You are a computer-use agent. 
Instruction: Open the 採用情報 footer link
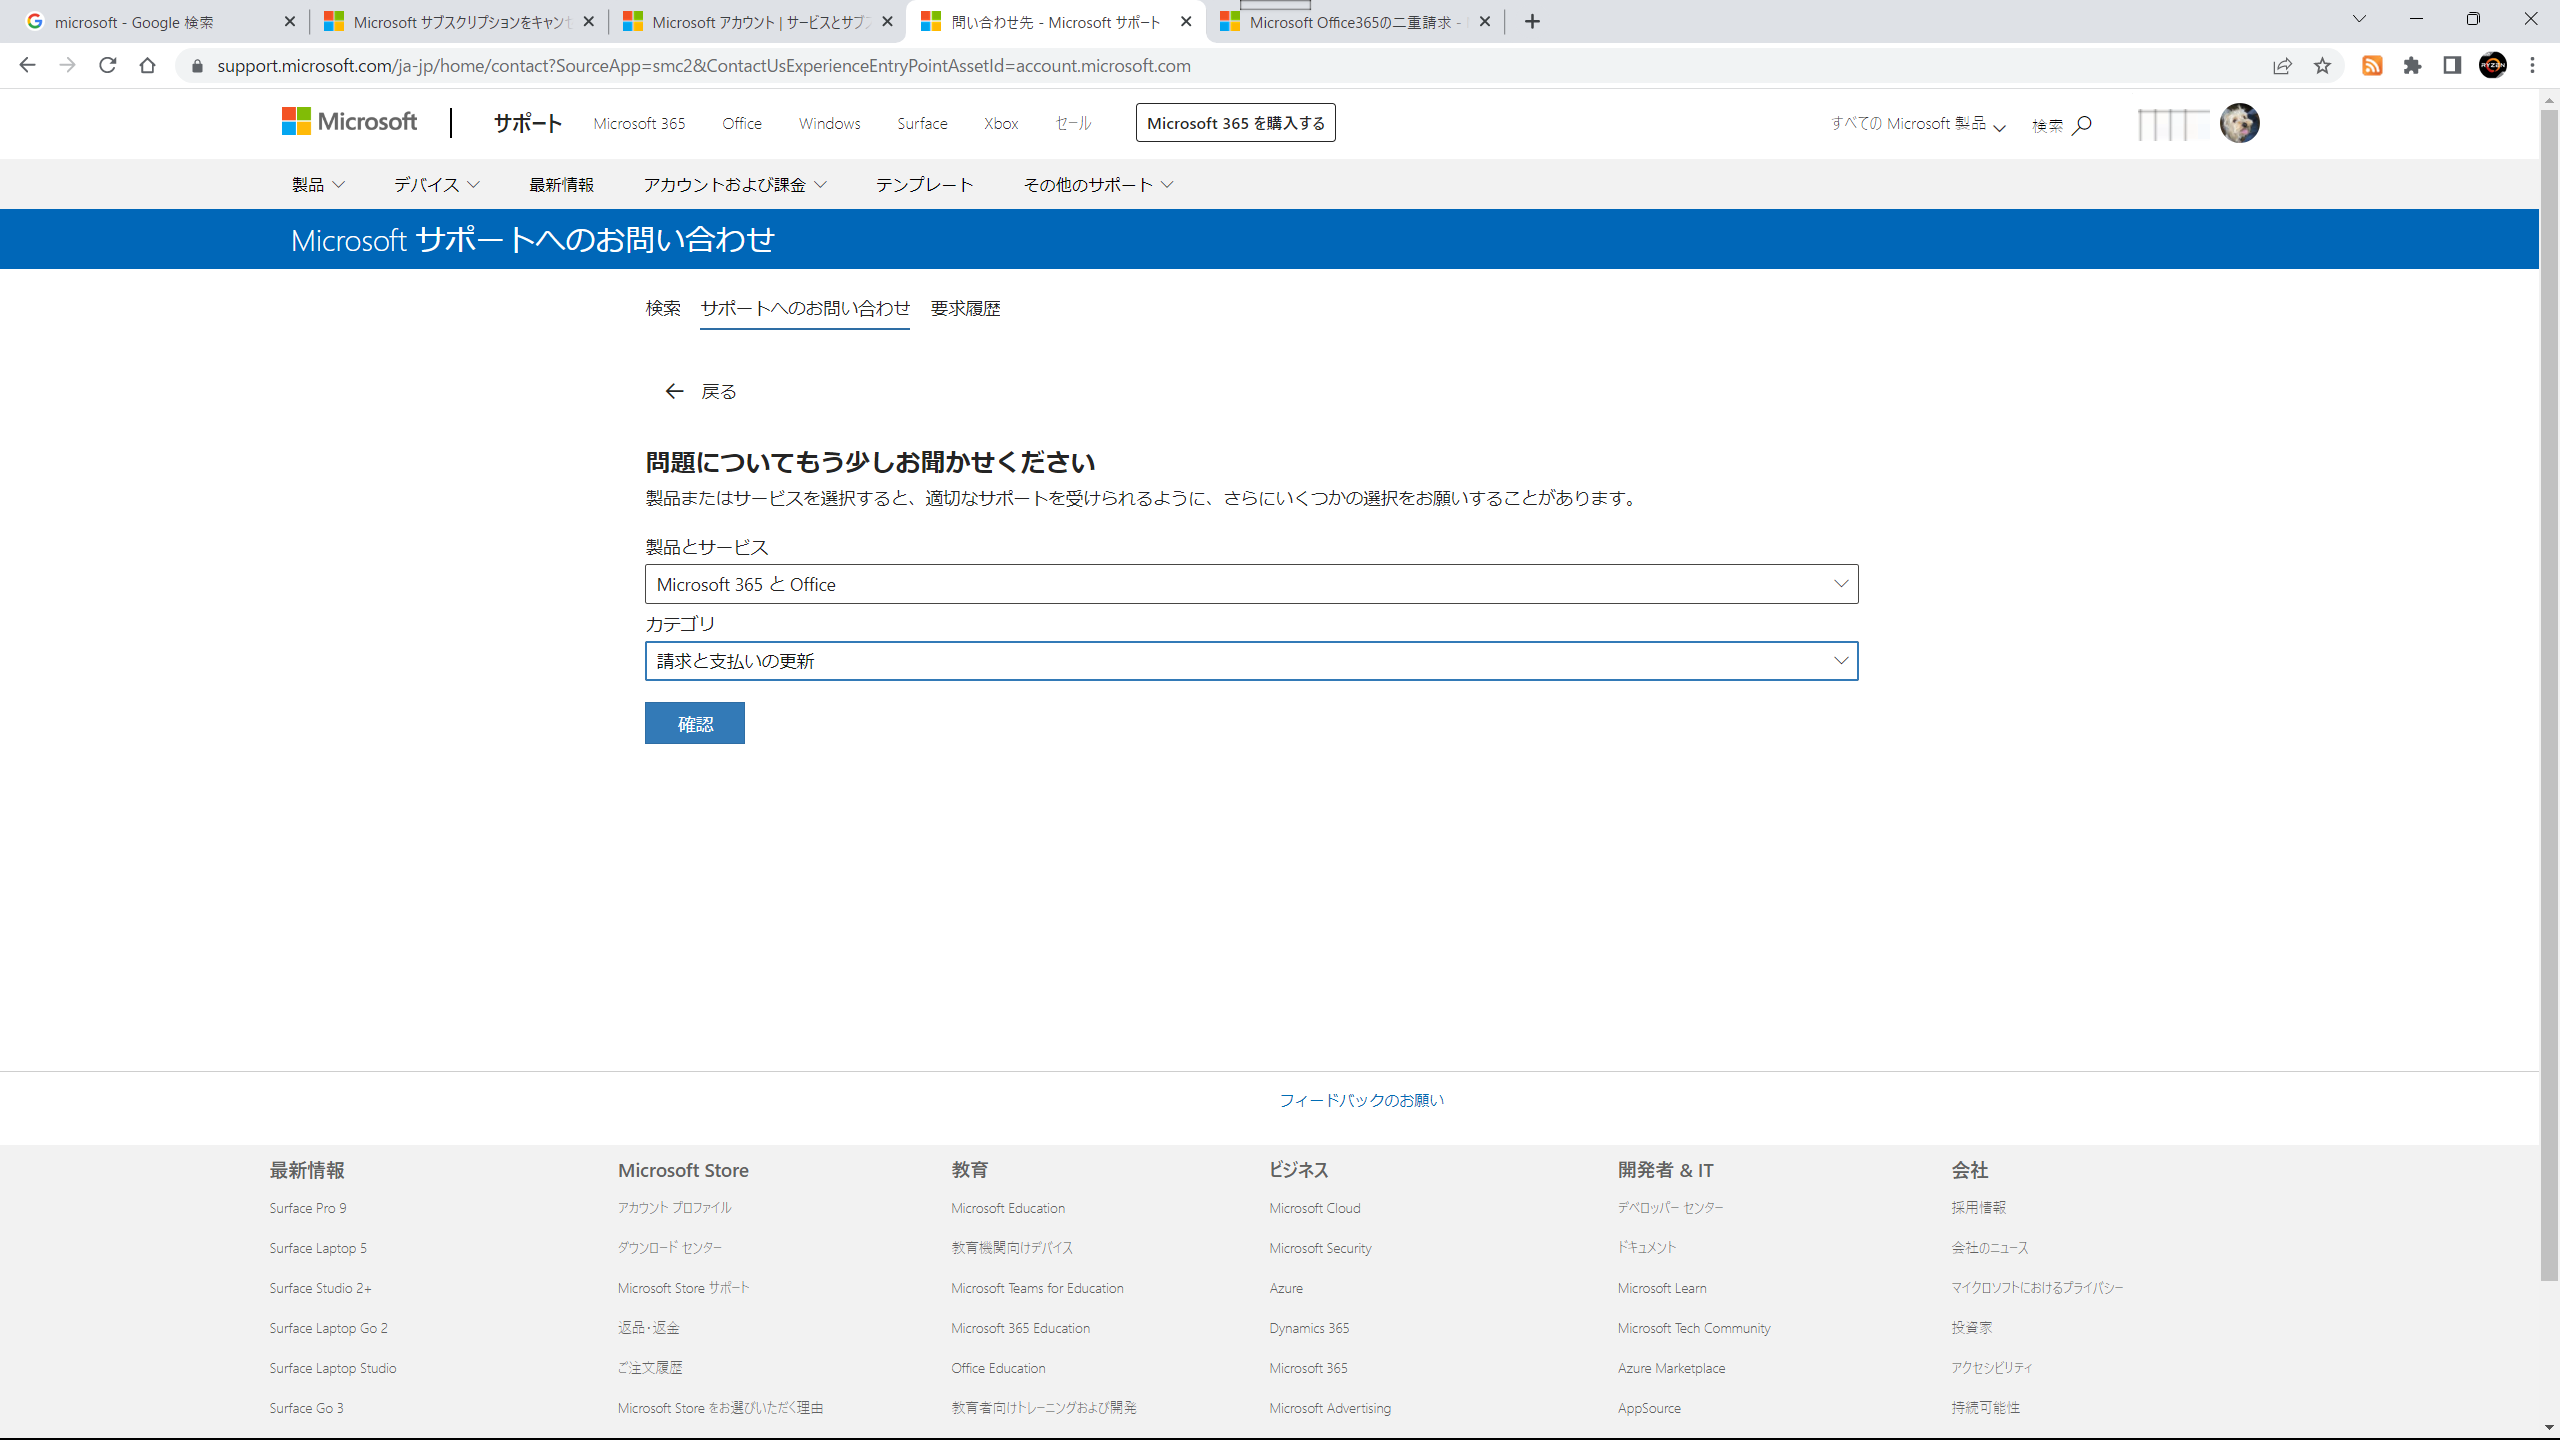pos(1978,1208)
